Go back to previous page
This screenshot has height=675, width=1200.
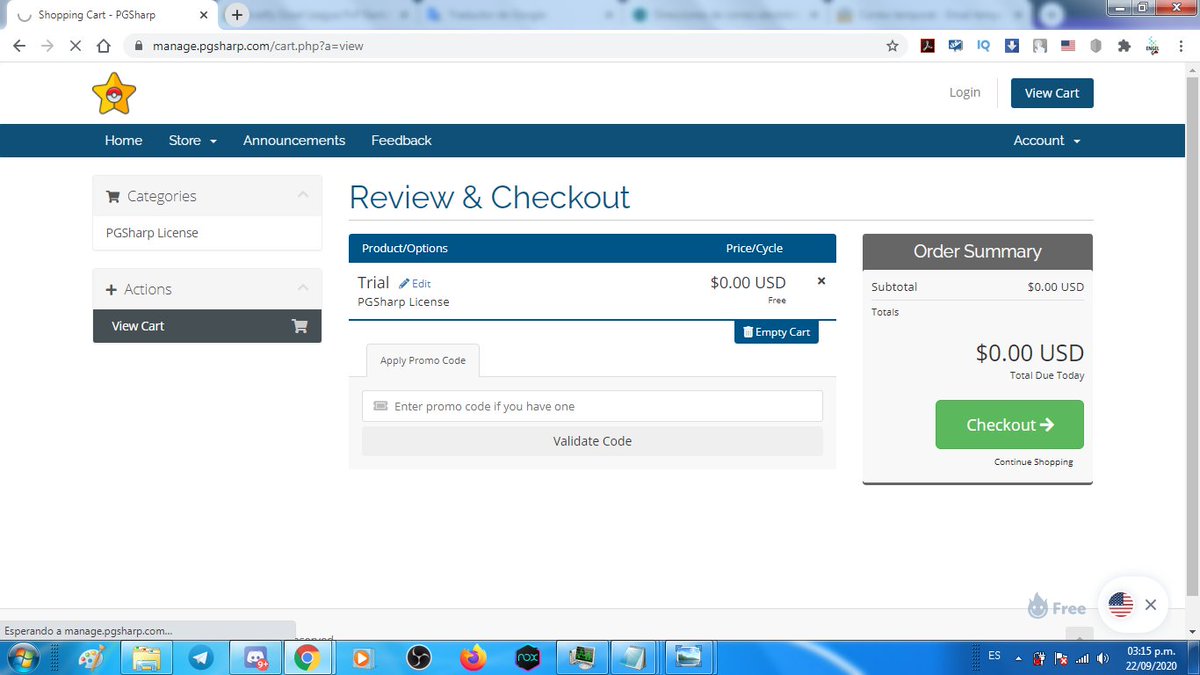[19, 46]
